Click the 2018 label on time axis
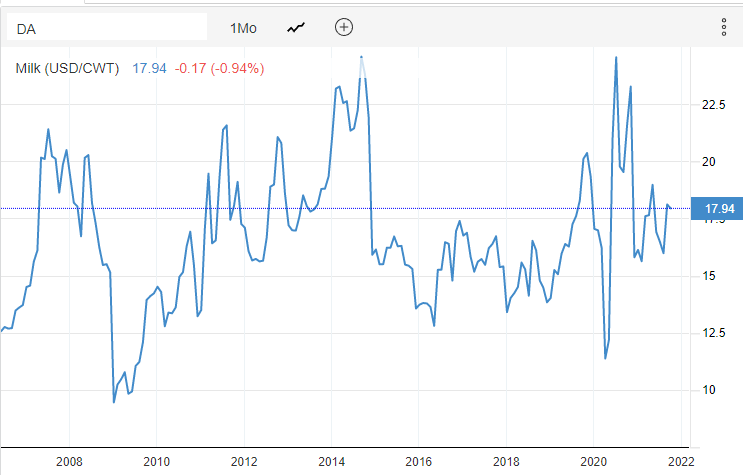743x475 pixels. [x=506, y=461]
